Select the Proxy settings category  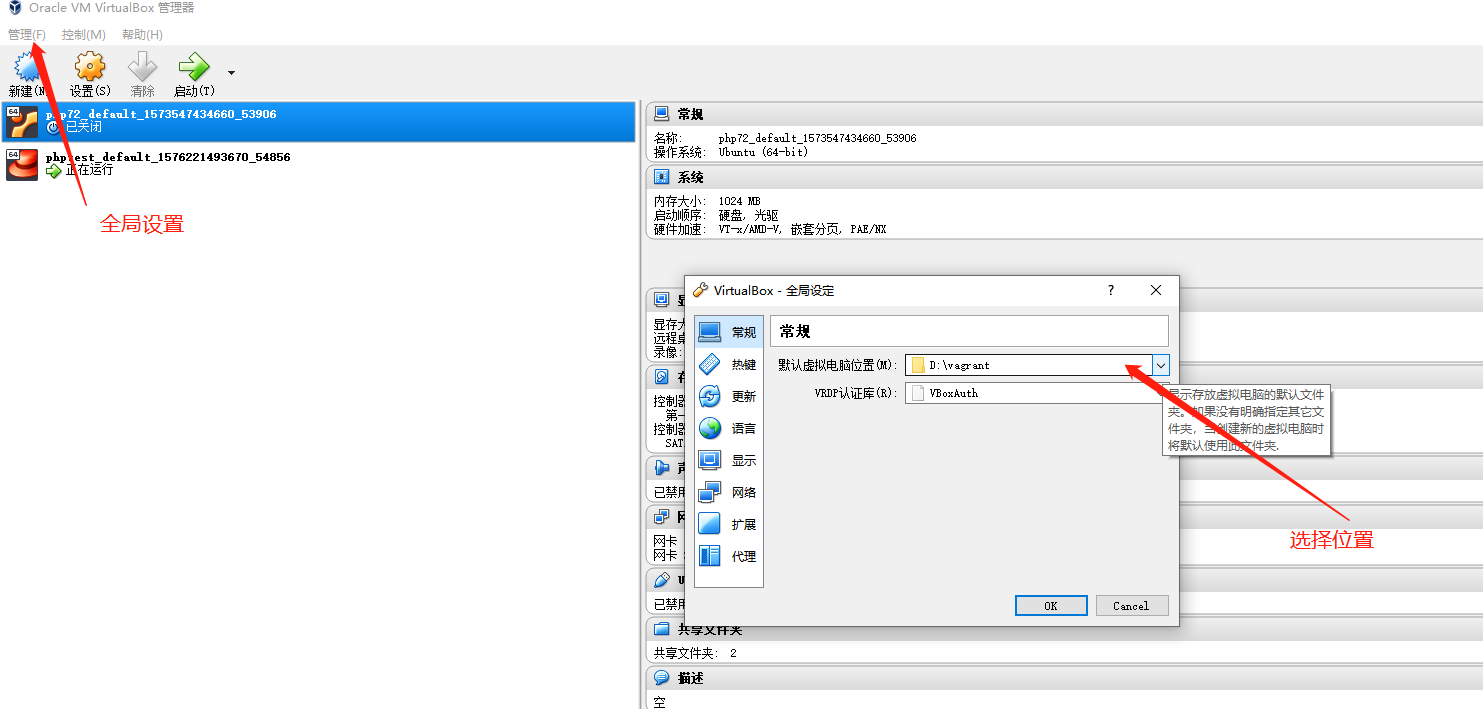pyautogui.click(x=729, y=557)
